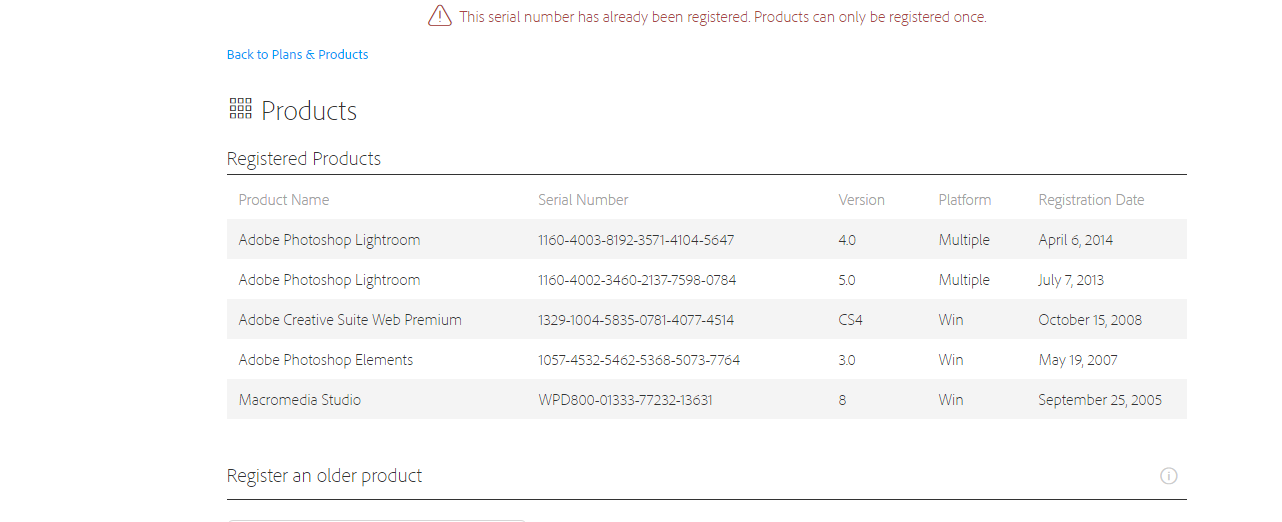Click the info icon beside Register an older product
This screenshot has height=522, width=1282.
[x=1168, y=476]
